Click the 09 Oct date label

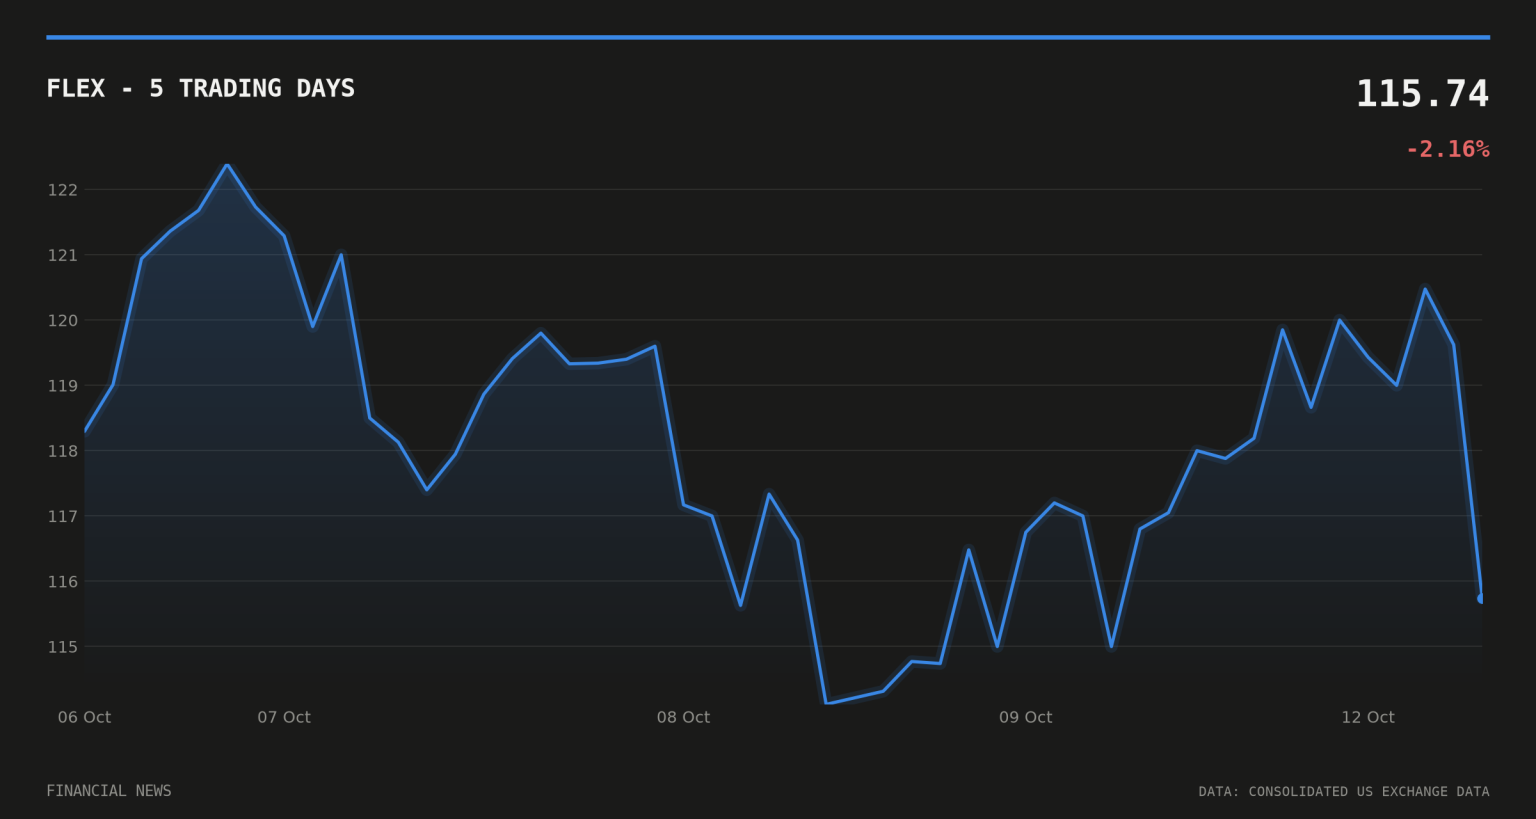coord(1025,717)
